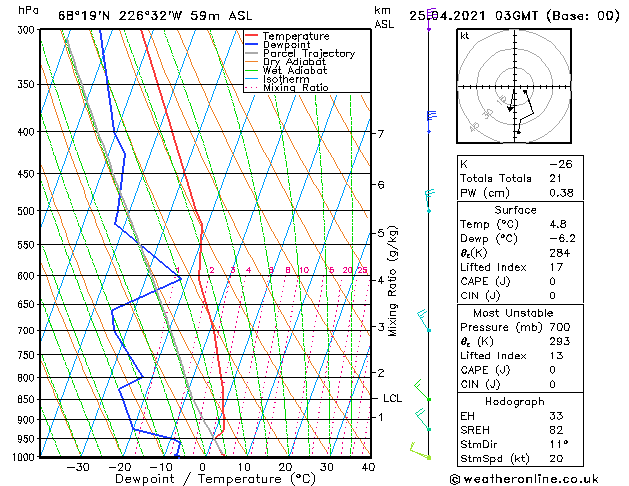Click the CAPE value under Surface
The width and height of the screenshot is (629, 486).
pos(552,281)
